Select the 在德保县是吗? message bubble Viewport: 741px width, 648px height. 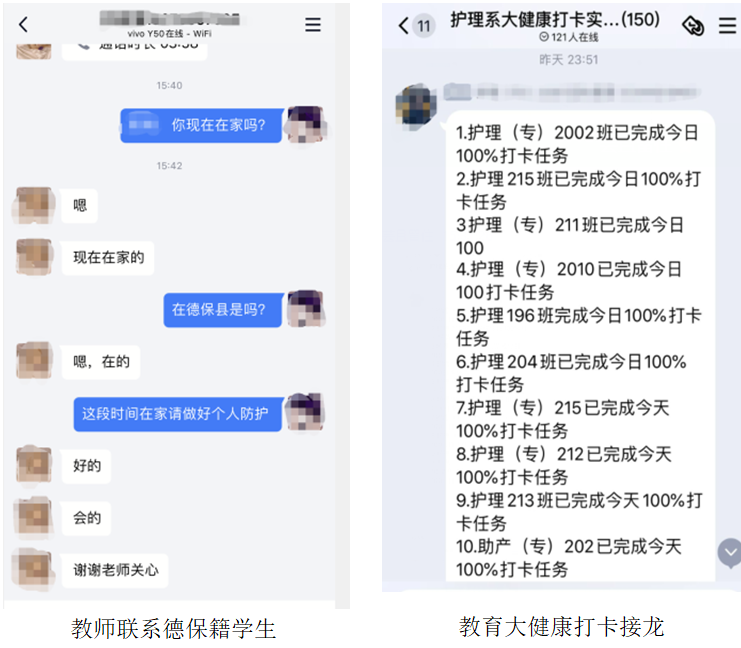coord(223,310)
